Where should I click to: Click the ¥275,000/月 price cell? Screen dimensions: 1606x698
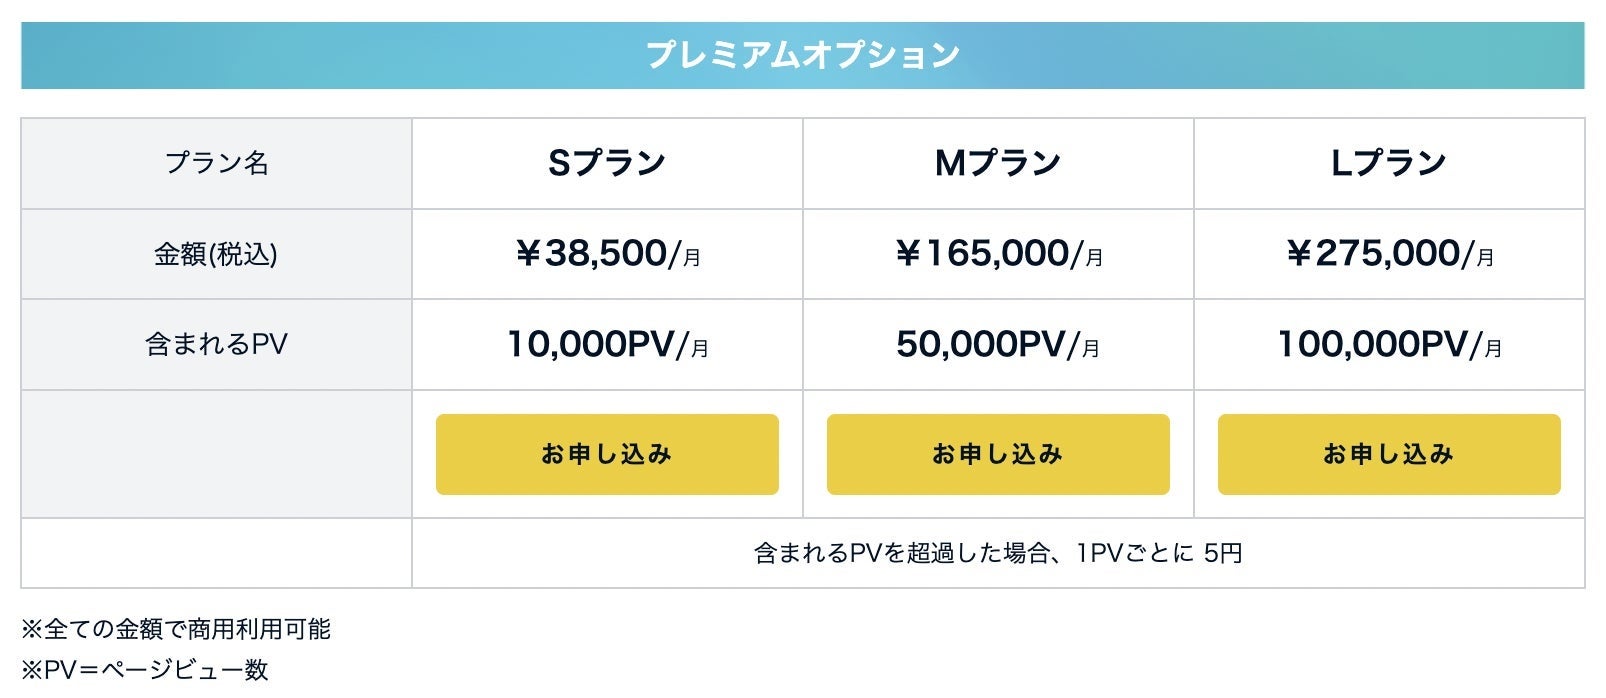coord(1389,254)
